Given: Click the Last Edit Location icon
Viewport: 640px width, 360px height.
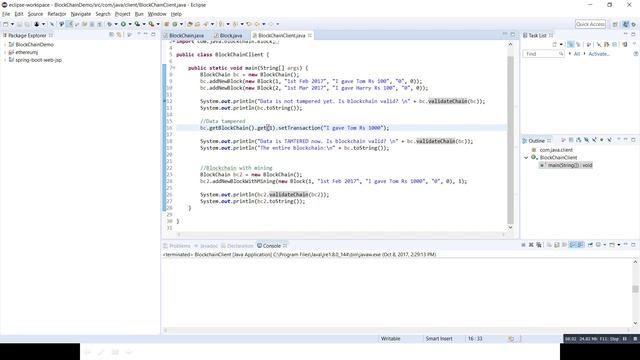Looking at the screenshot, I should 249,24.
